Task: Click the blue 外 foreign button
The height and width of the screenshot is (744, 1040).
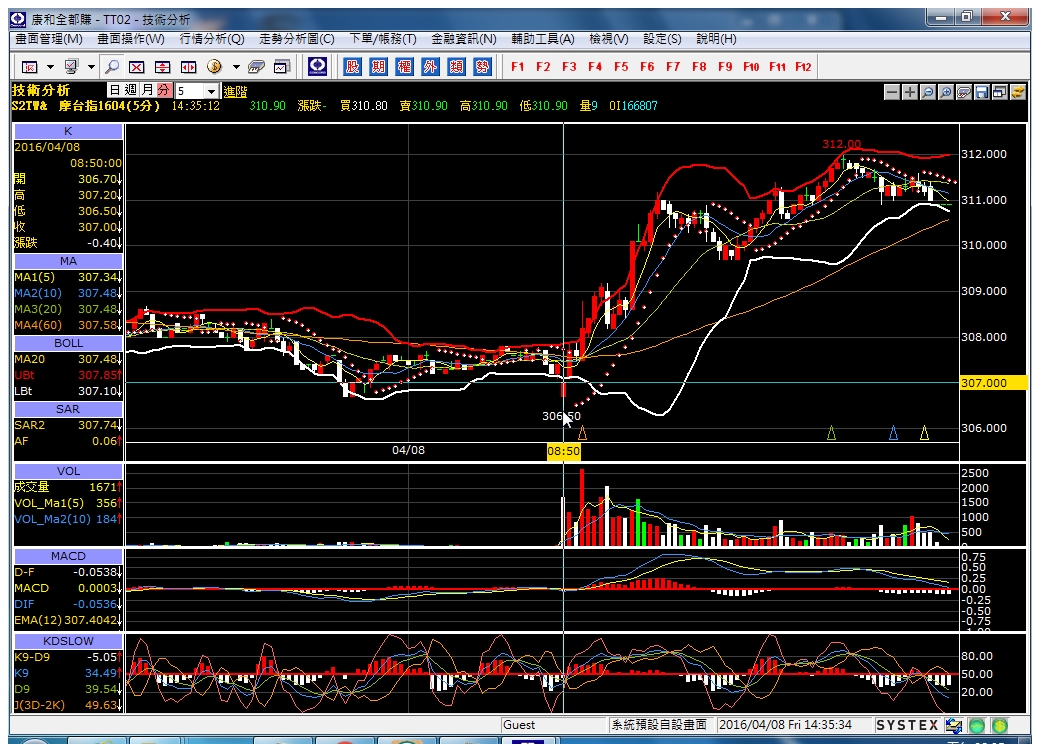Action: tap(430, 66)
